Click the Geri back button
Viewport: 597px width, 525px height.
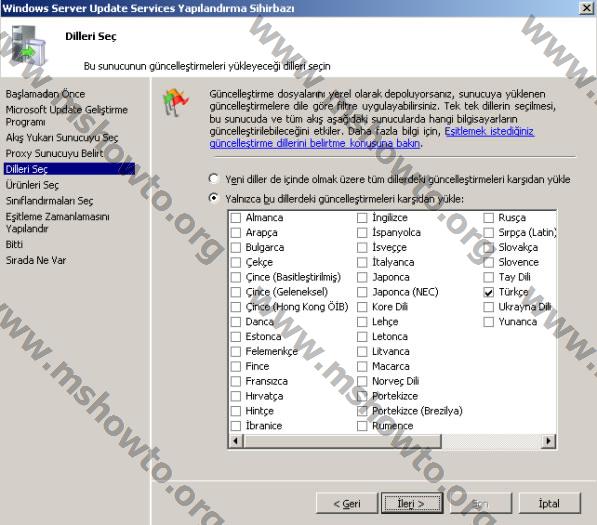point(347,503)
